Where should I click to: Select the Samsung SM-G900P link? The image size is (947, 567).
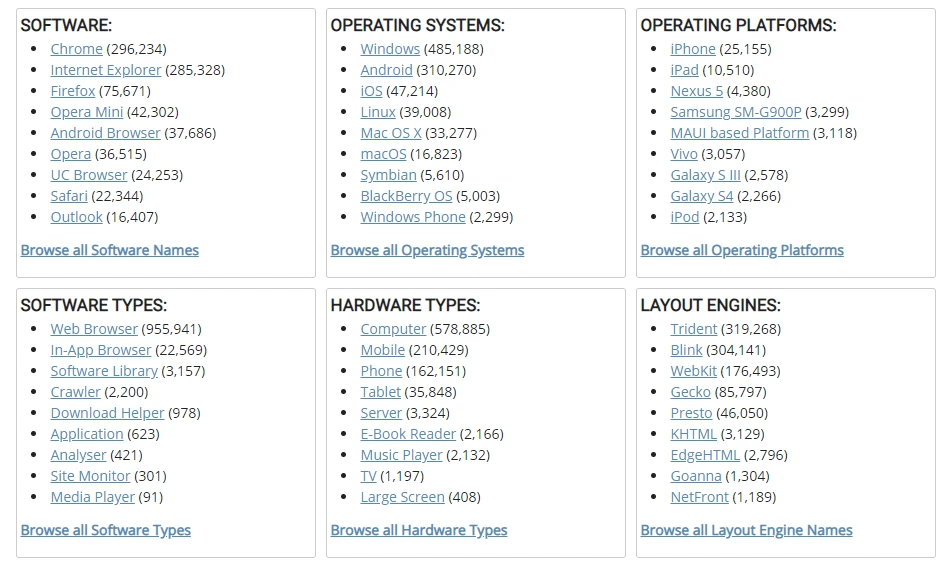point(736,112)
